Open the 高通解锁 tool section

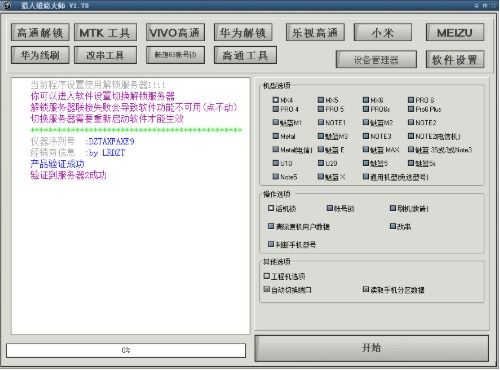(40, 32)
